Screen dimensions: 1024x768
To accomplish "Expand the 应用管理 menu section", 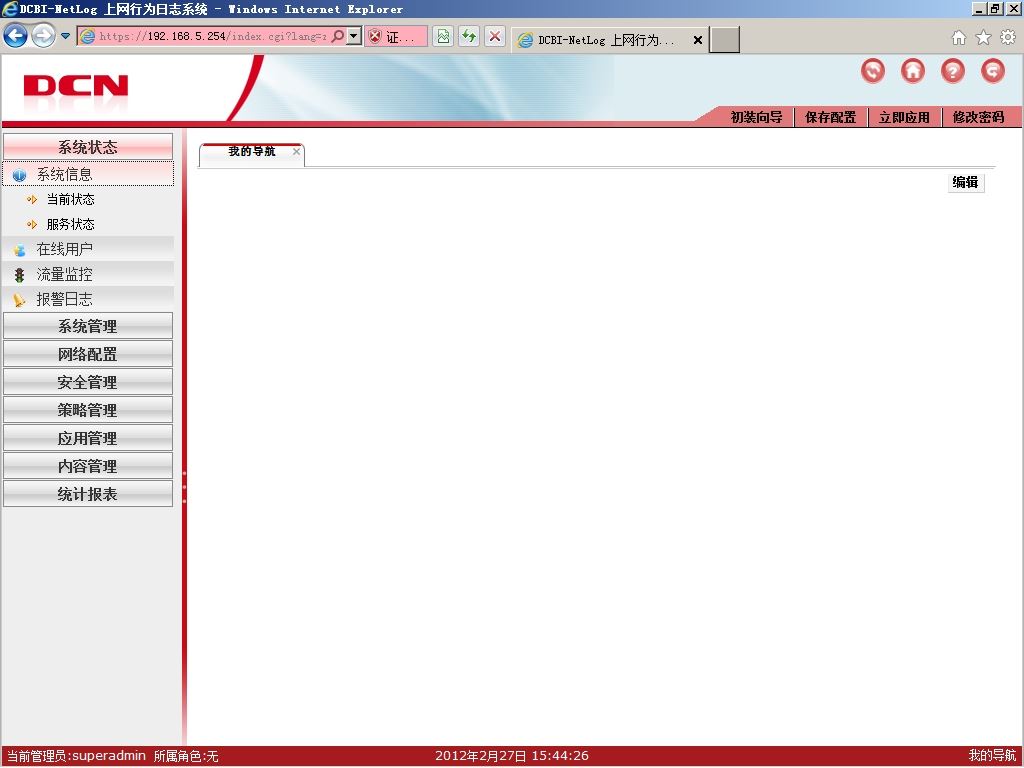I will (x=88, y=438).
